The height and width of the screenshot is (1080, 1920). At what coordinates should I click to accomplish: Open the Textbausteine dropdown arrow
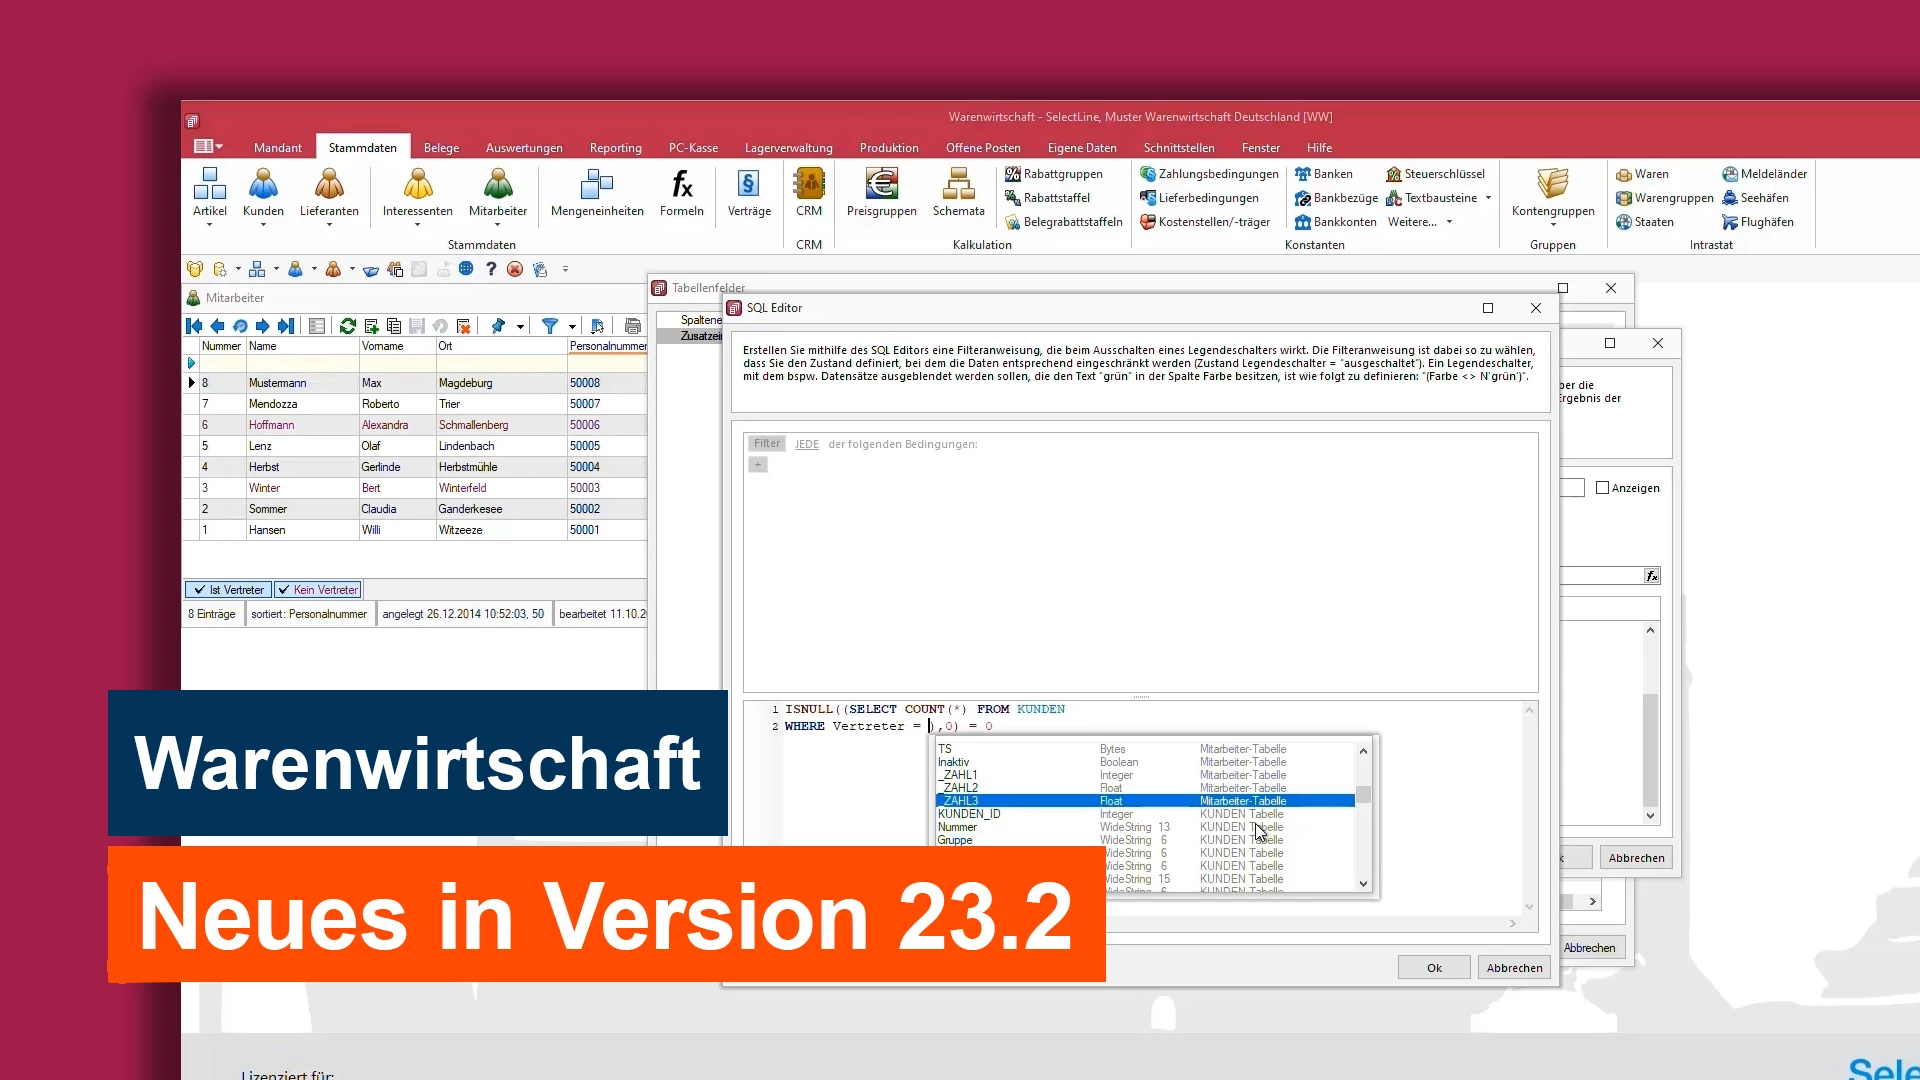click(x=1488, y=198)
